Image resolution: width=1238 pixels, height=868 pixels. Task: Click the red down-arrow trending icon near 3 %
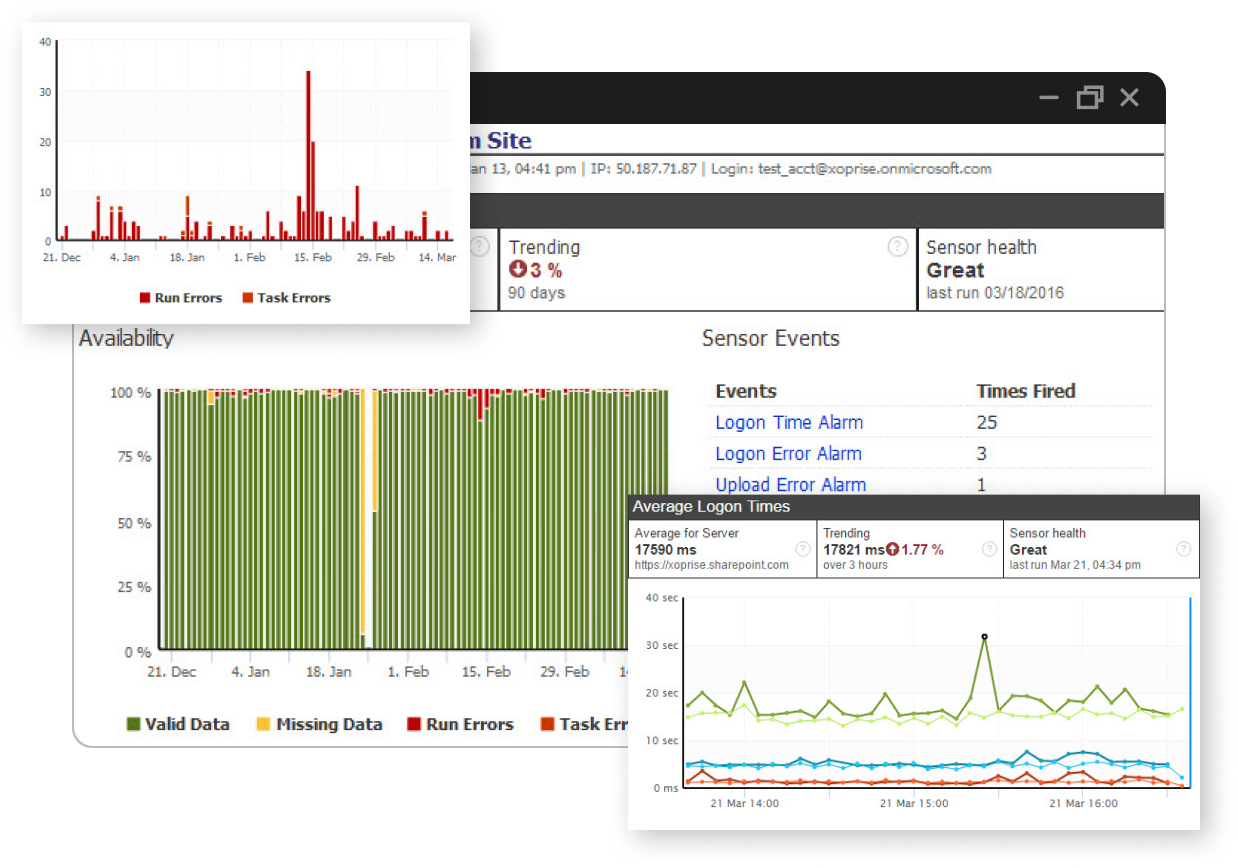[517, 270]
